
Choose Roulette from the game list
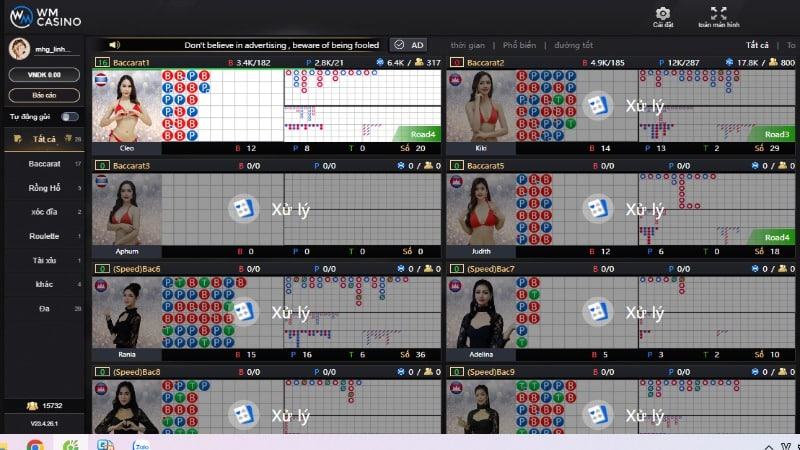(45, 236)
